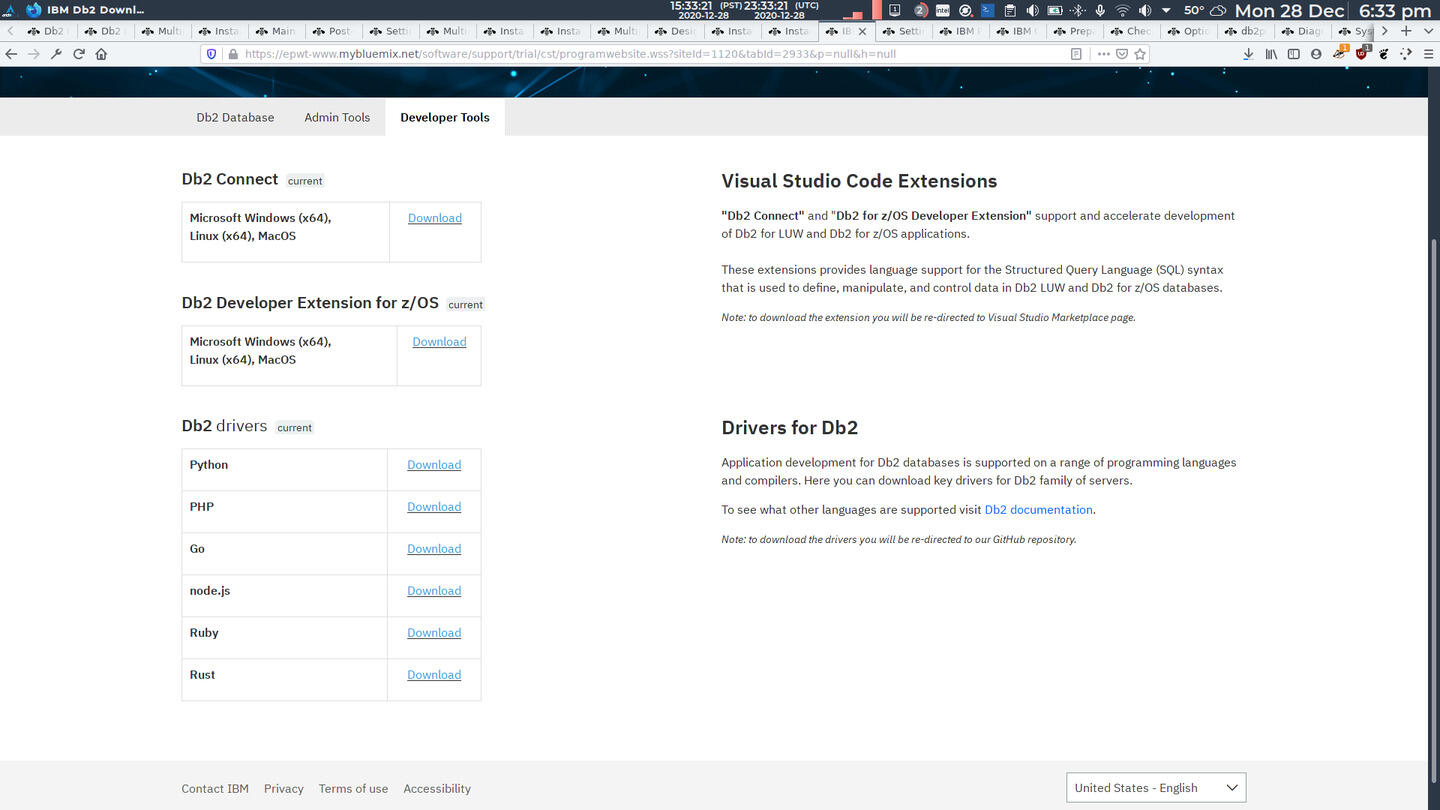Reload the page

click(x=78, y=54)
